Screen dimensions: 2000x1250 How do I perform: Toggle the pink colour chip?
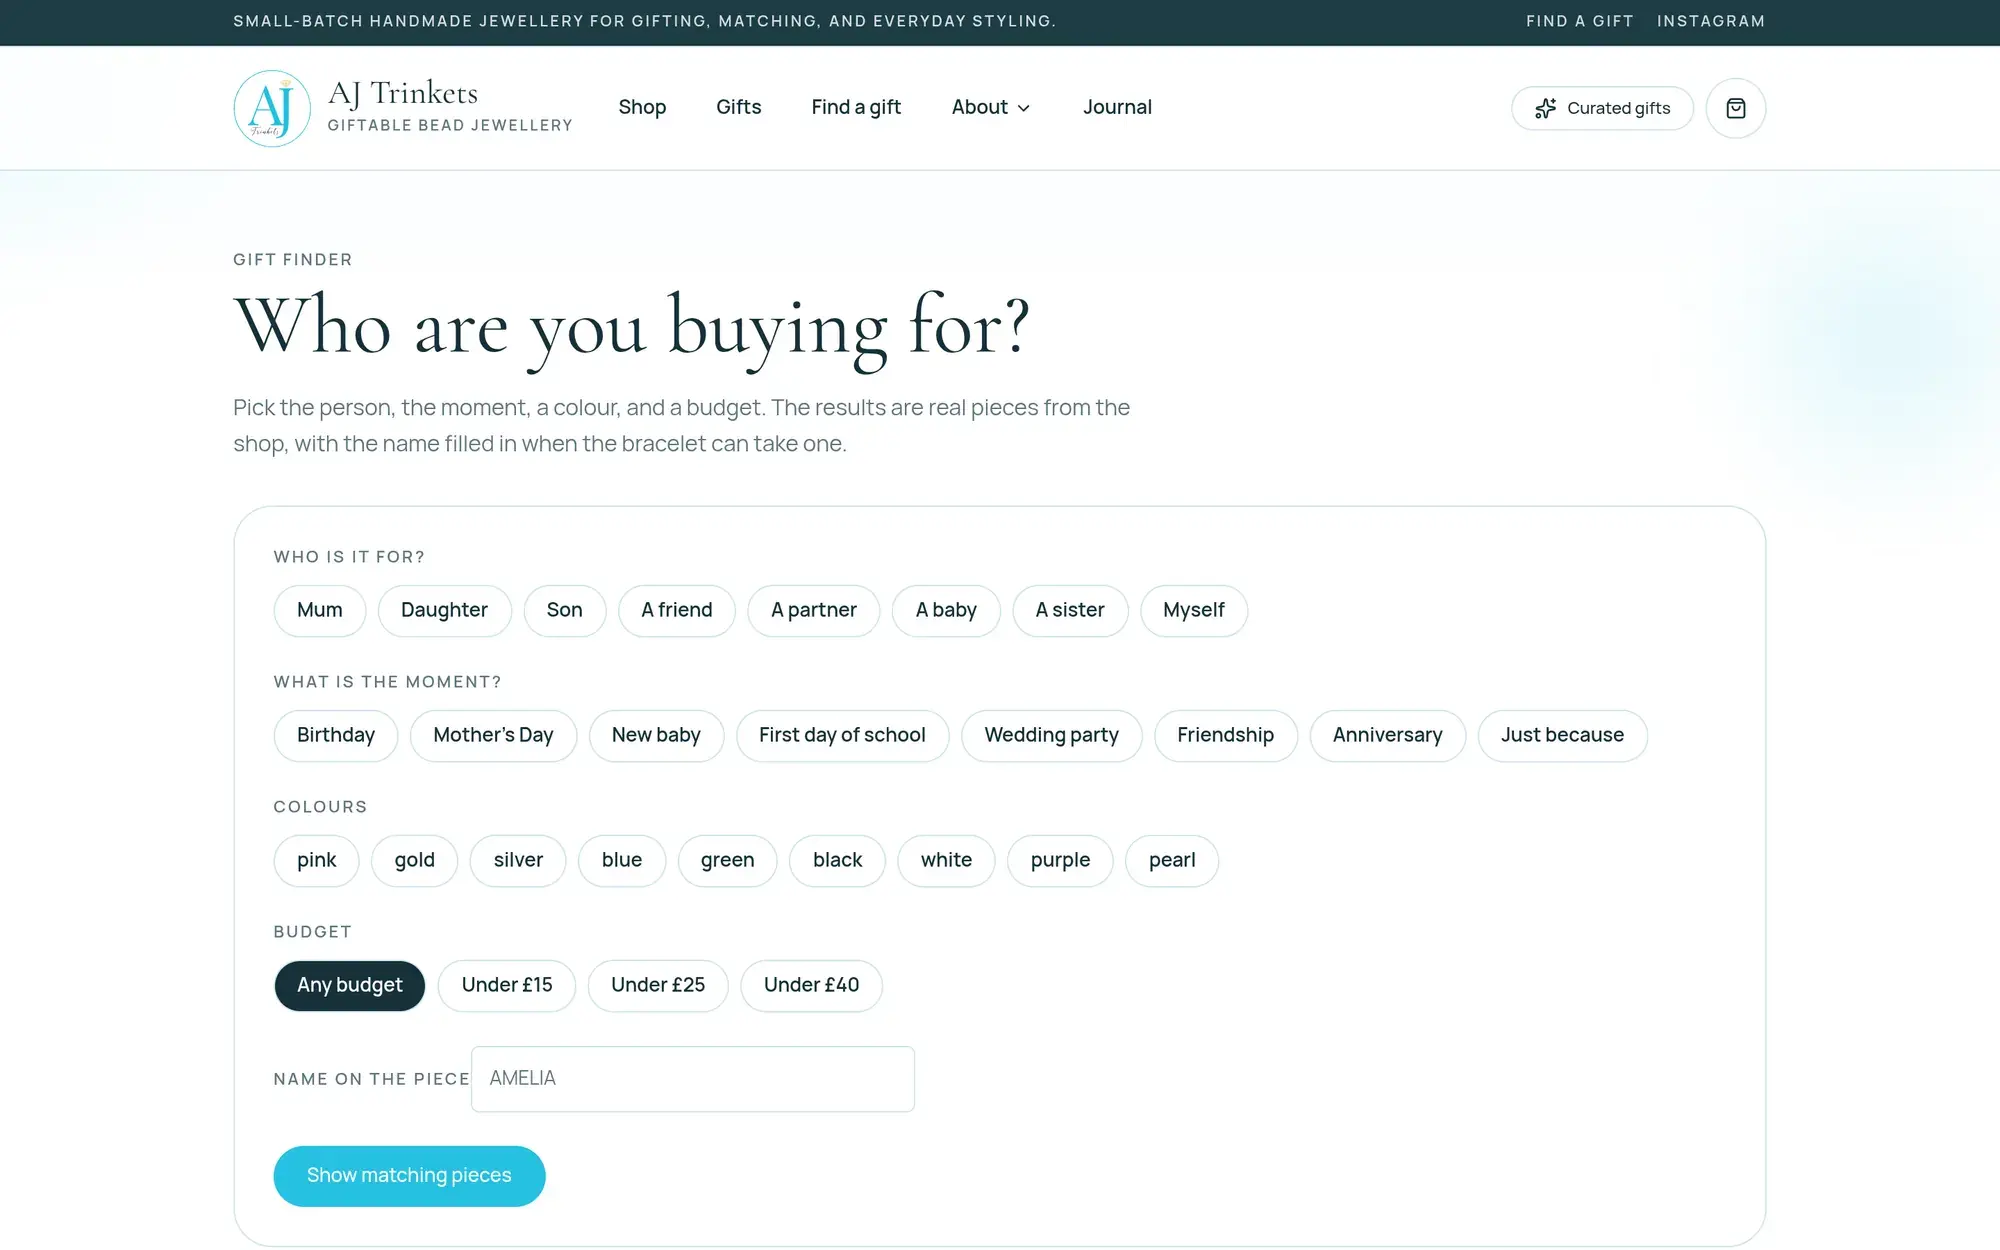316,860
